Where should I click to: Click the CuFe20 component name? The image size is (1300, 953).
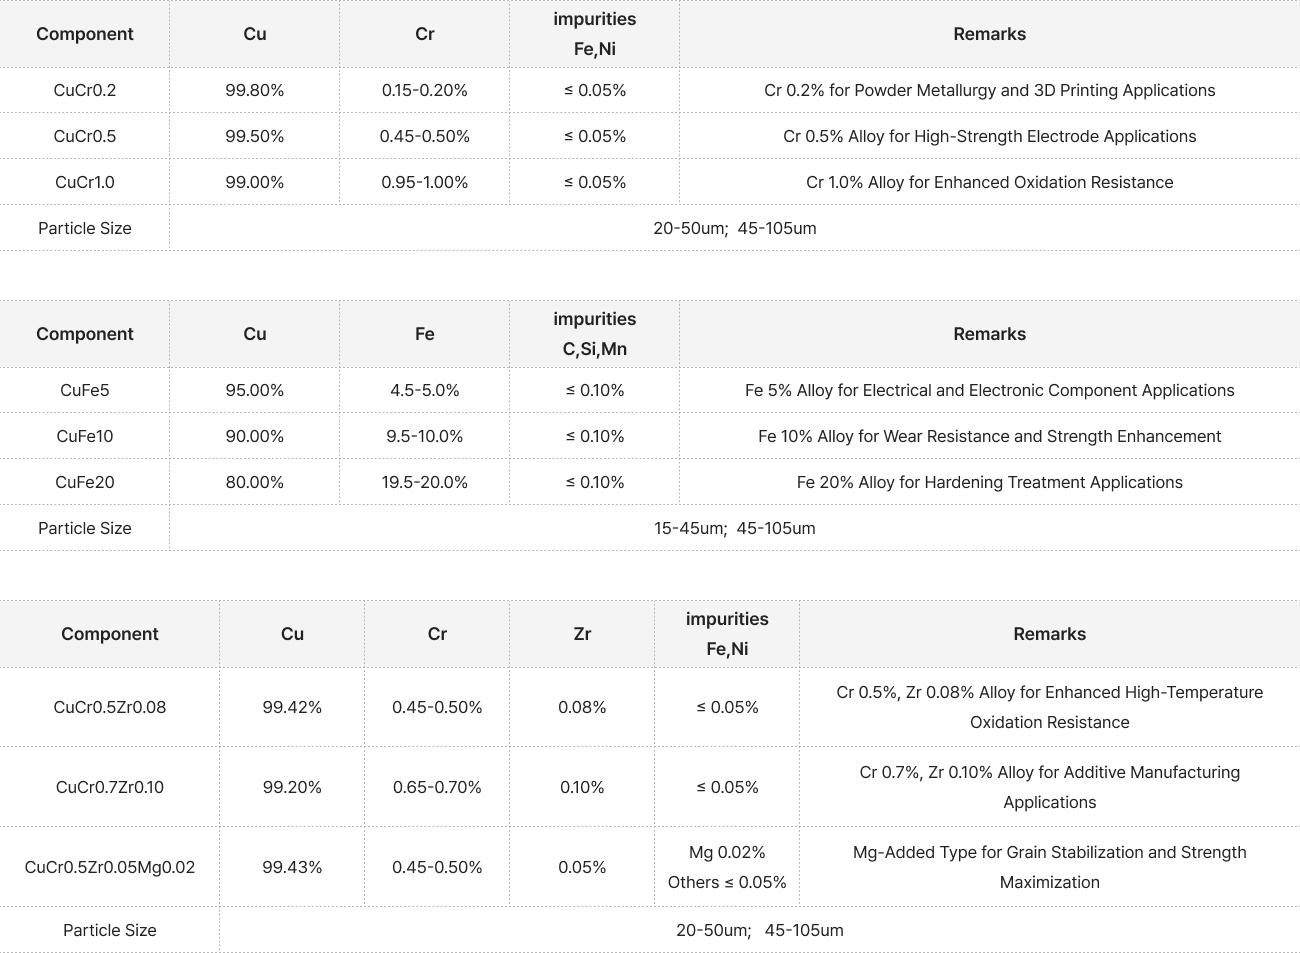pos(85,482)
